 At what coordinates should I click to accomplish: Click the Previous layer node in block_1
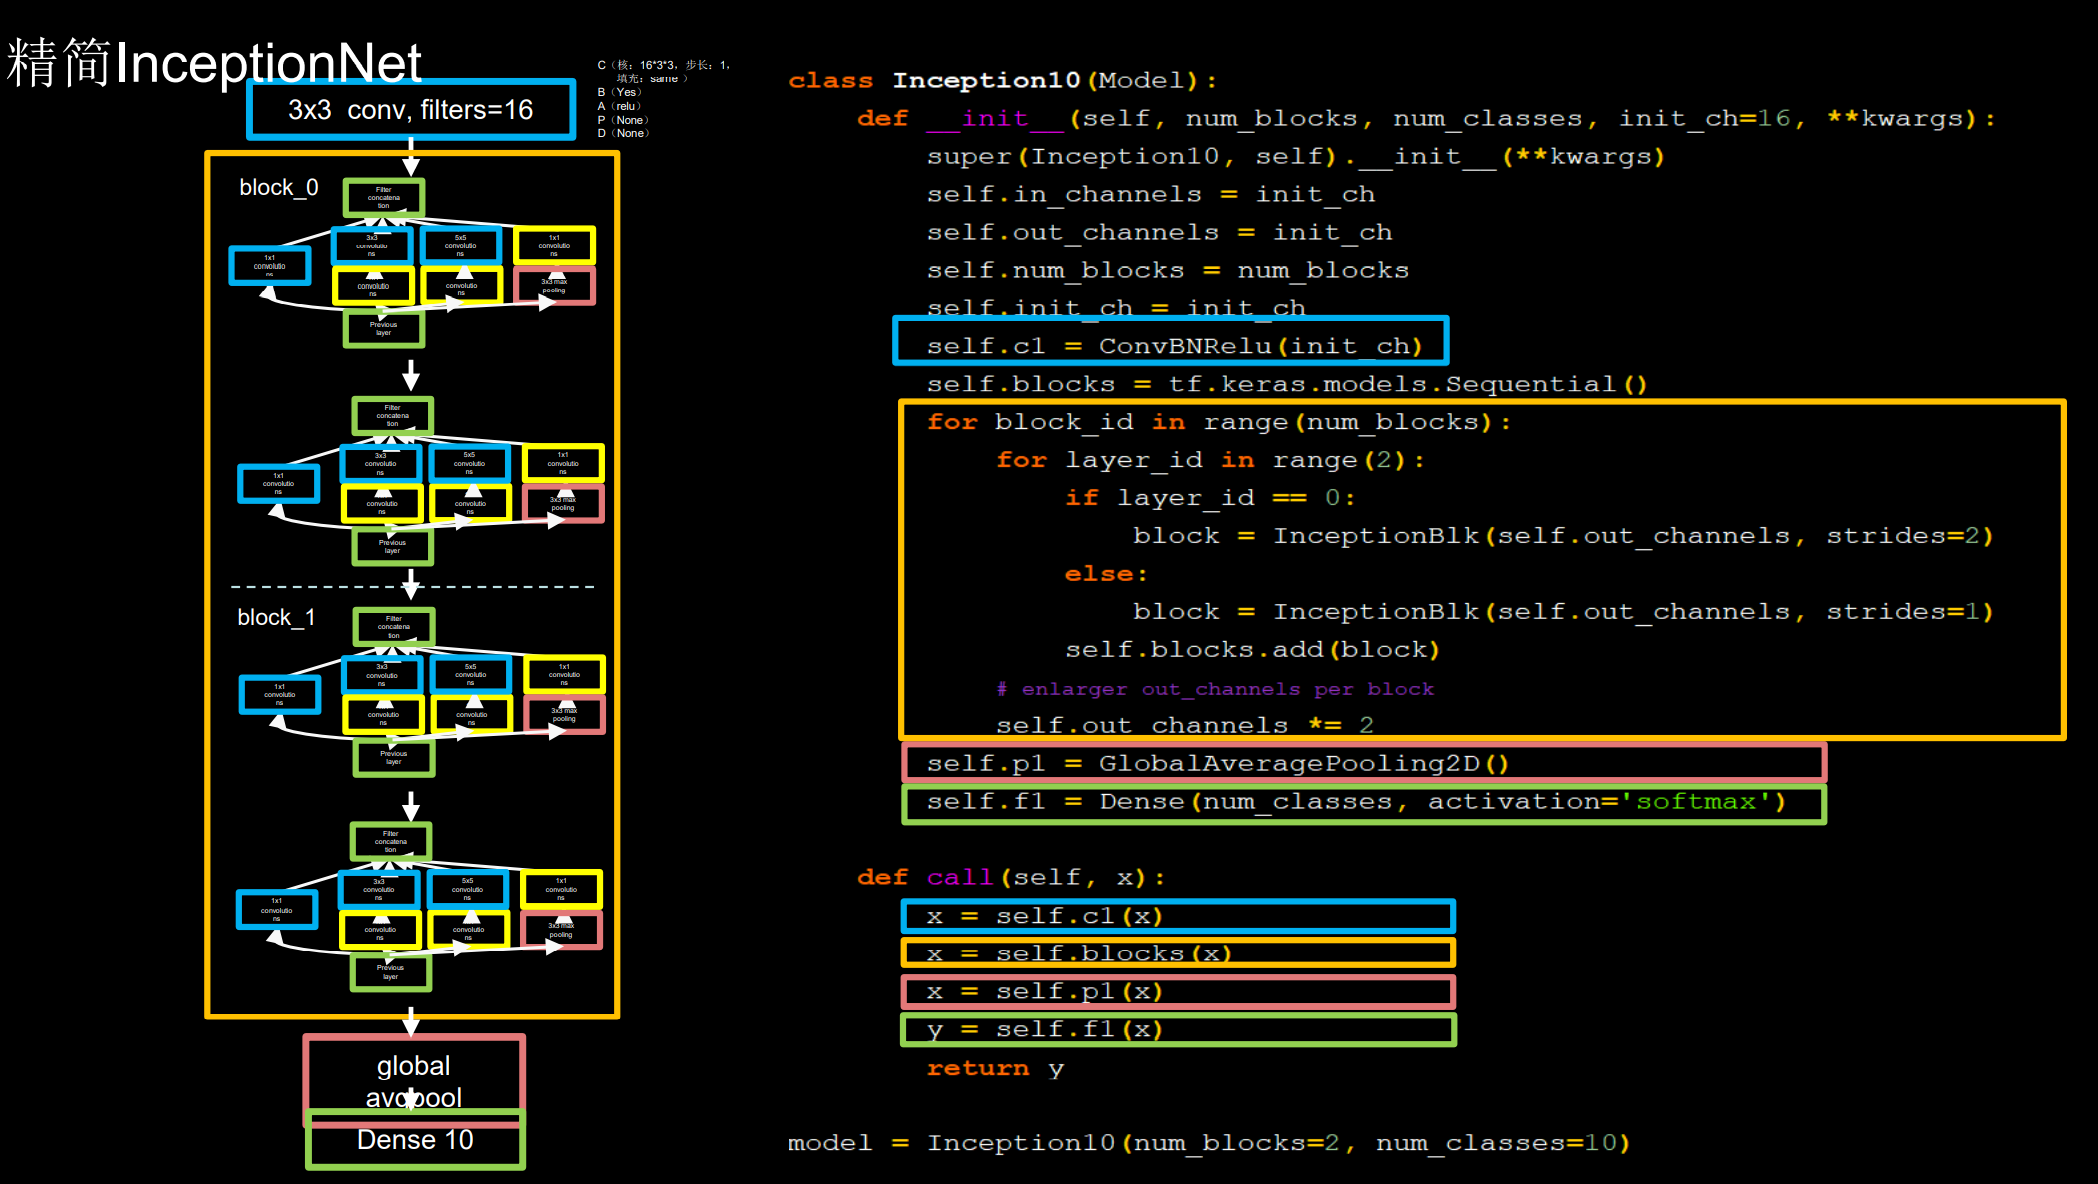pos(392,757)
